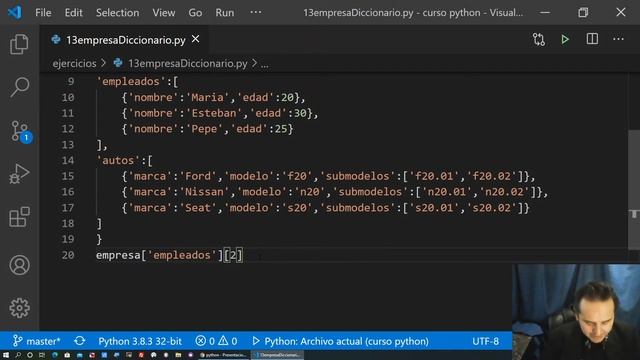Click master* git branch in status bar
Image resolution: width=640 pixels, height=360 pixels.
(x=36, y=341)
